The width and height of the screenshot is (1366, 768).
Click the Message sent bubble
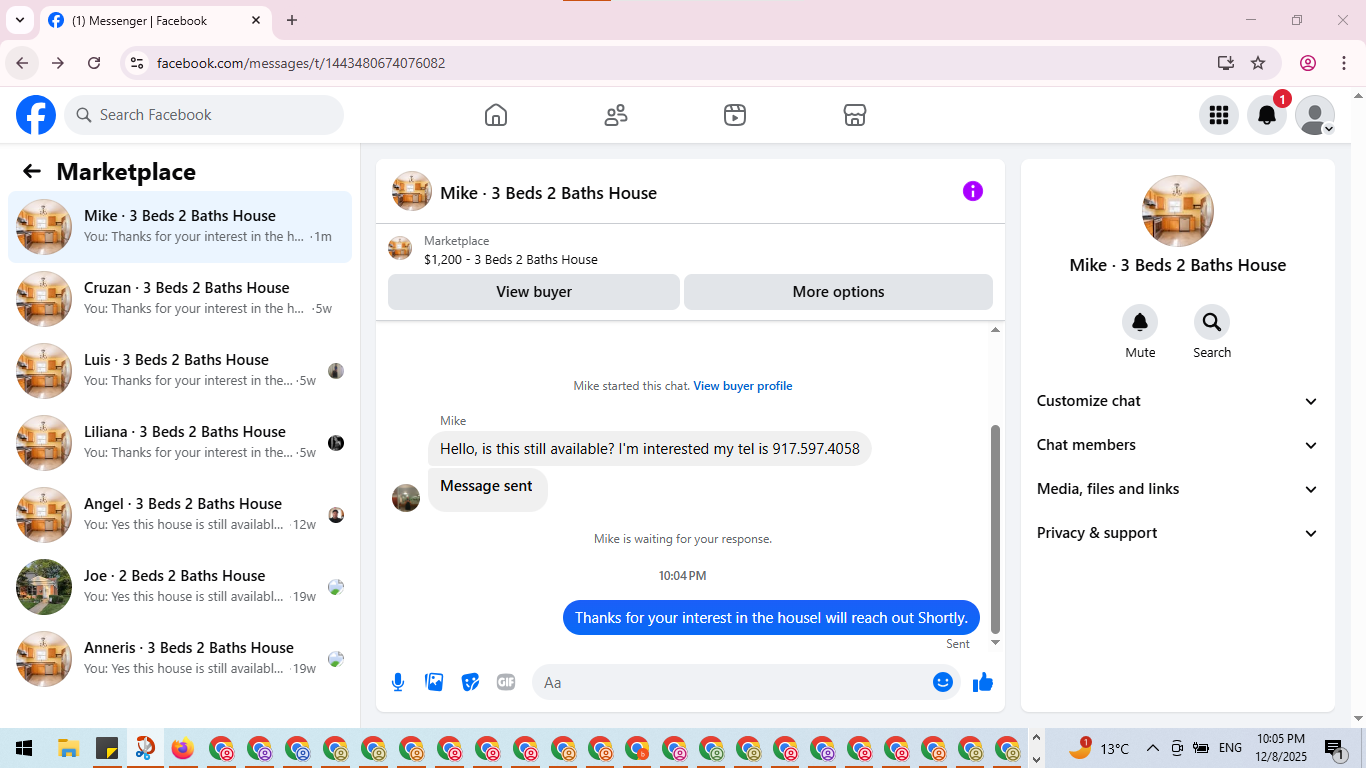487,489
